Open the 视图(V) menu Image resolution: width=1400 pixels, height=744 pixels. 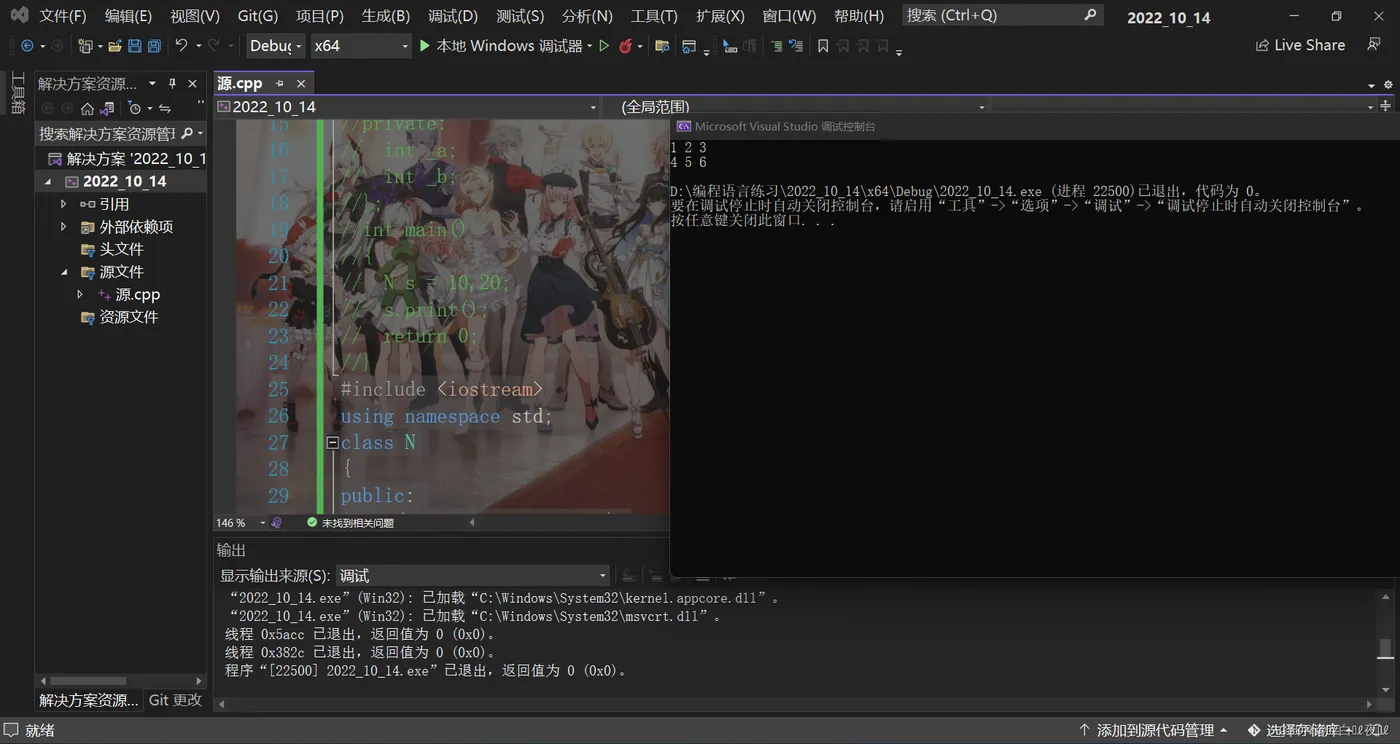(x=195, y=16)
